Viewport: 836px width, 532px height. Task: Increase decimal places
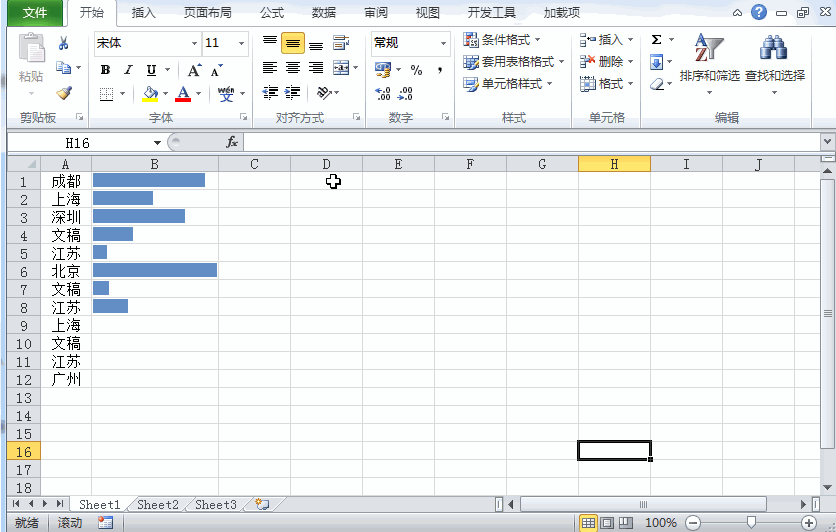pyautogui.click(x=383, y=94)
